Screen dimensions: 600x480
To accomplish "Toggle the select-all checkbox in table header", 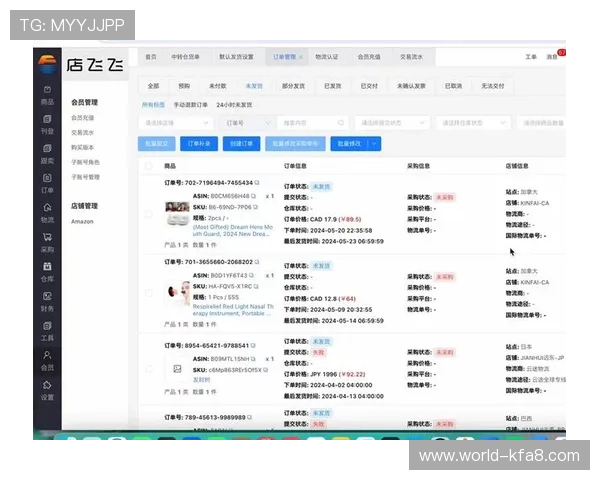I will [x=149, y=166].
